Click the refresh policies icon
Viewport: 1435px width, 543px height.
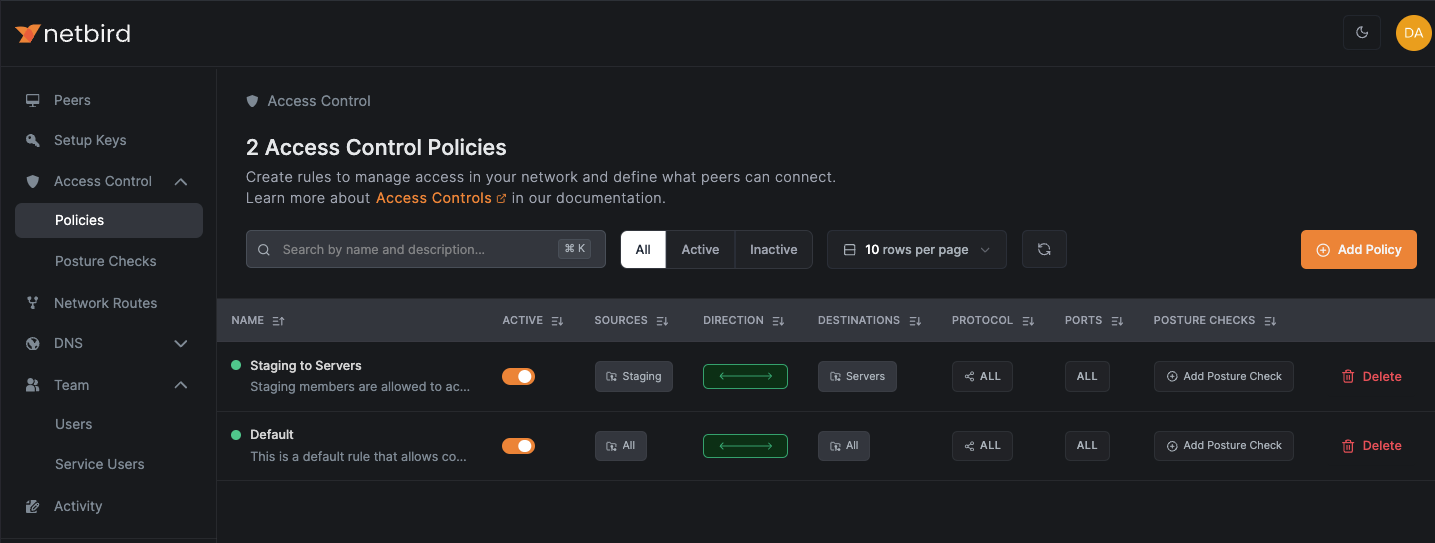tap(1044, 250)
